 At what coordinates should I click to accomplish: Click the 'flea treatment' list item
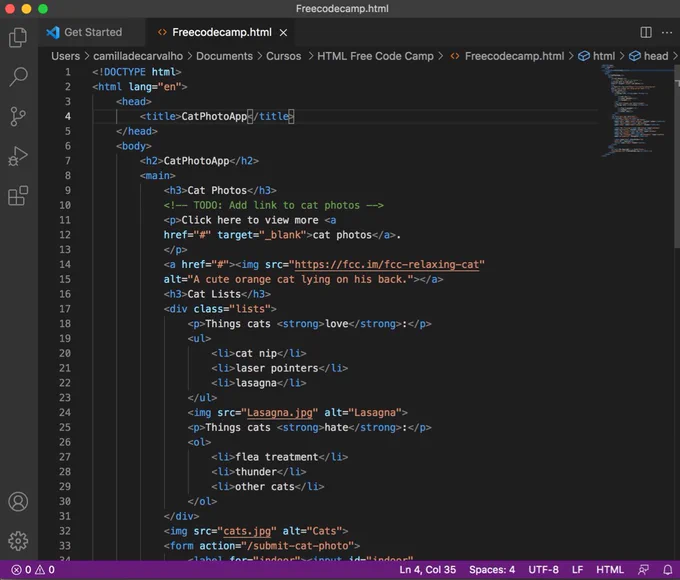point(279,457)
